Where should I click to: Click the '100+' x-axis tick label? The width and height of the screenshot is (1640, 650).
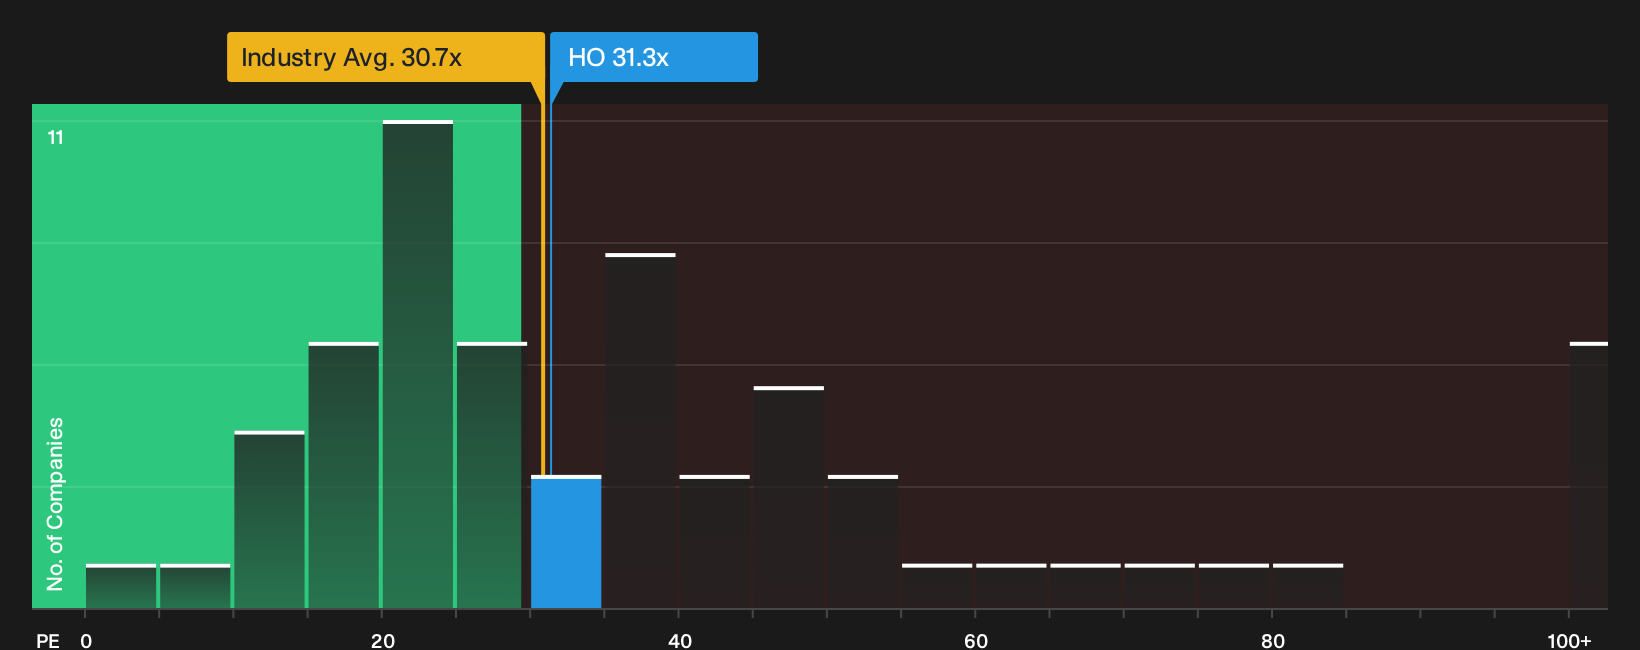pos(1569,640)
